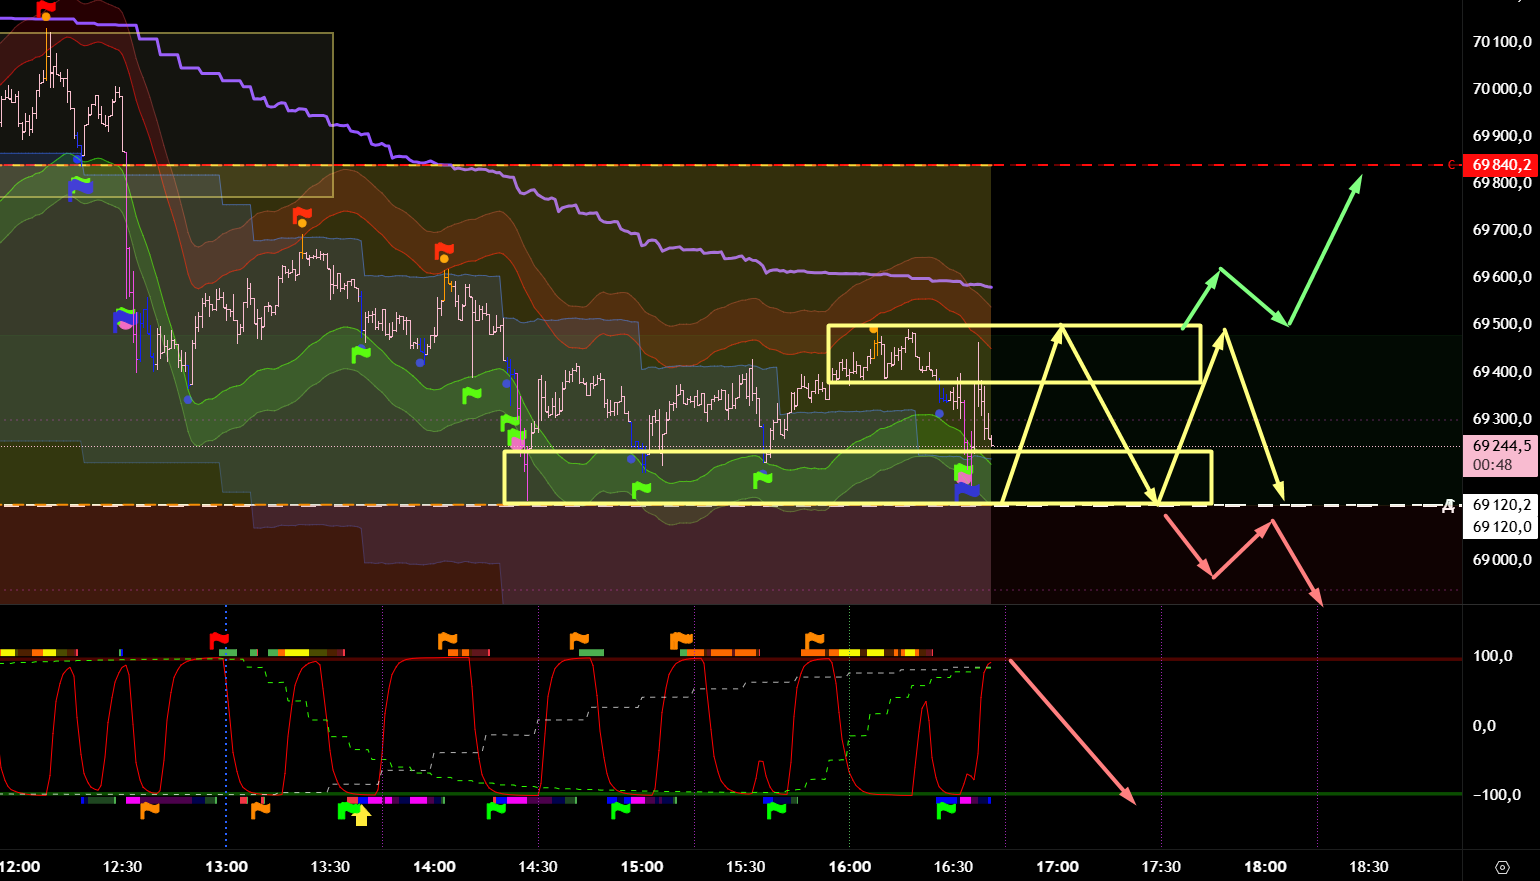Select the red flag at chart's top-left

click(x=46, y=9)
